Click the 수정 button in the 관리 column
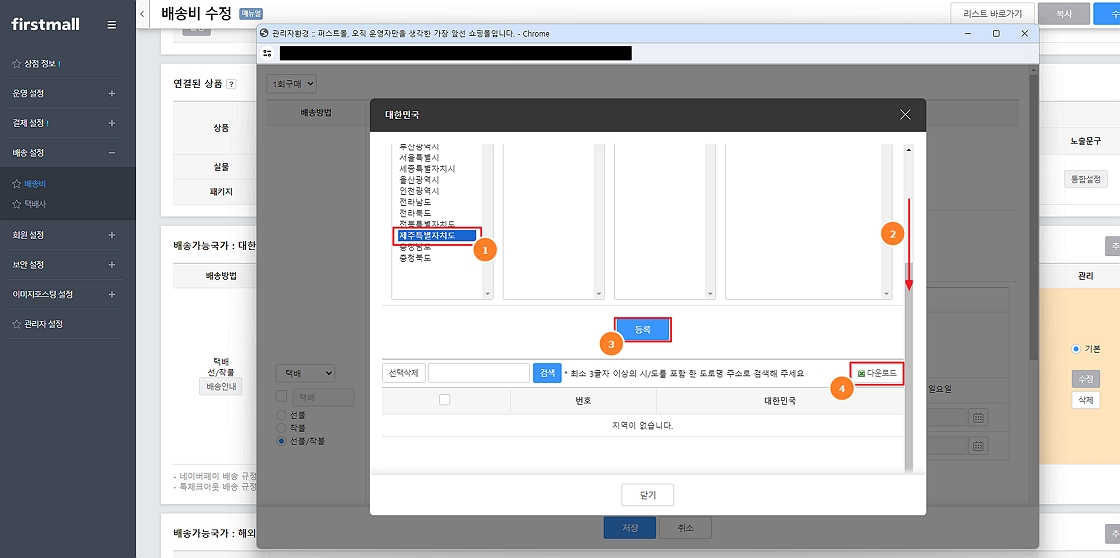The width and height of the screenshot is (1120, 558). point(1086,378)
